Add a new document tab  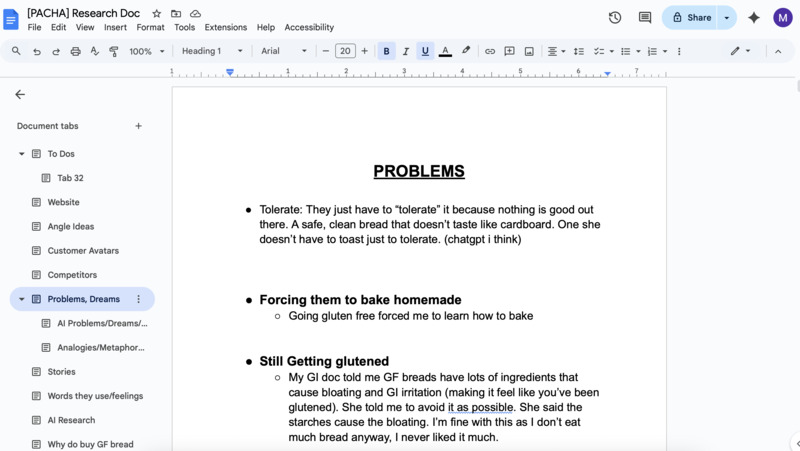138,126
